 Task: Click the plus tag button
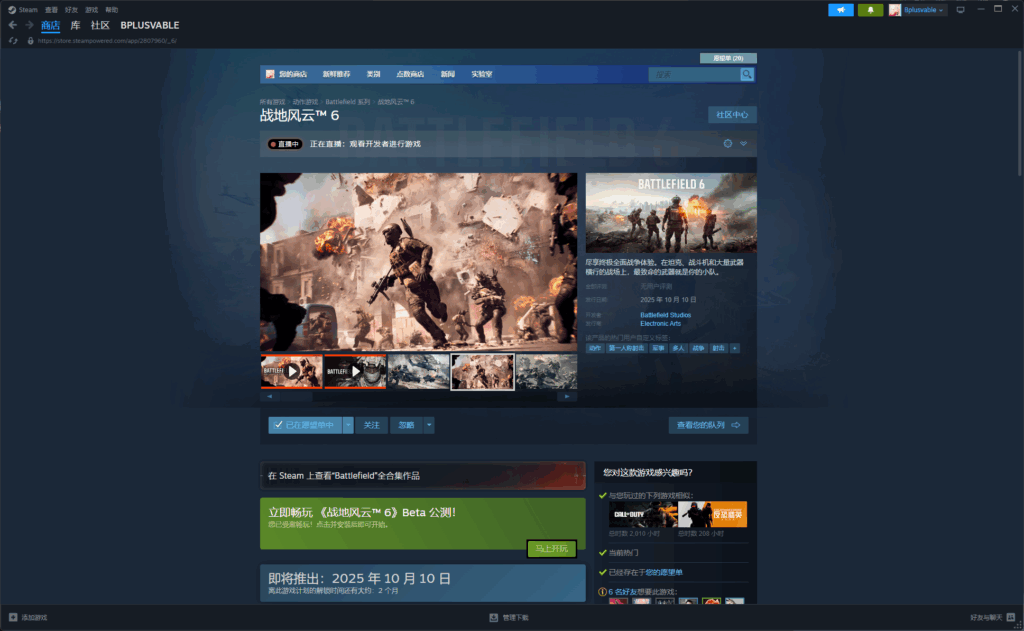coord(735,348)
